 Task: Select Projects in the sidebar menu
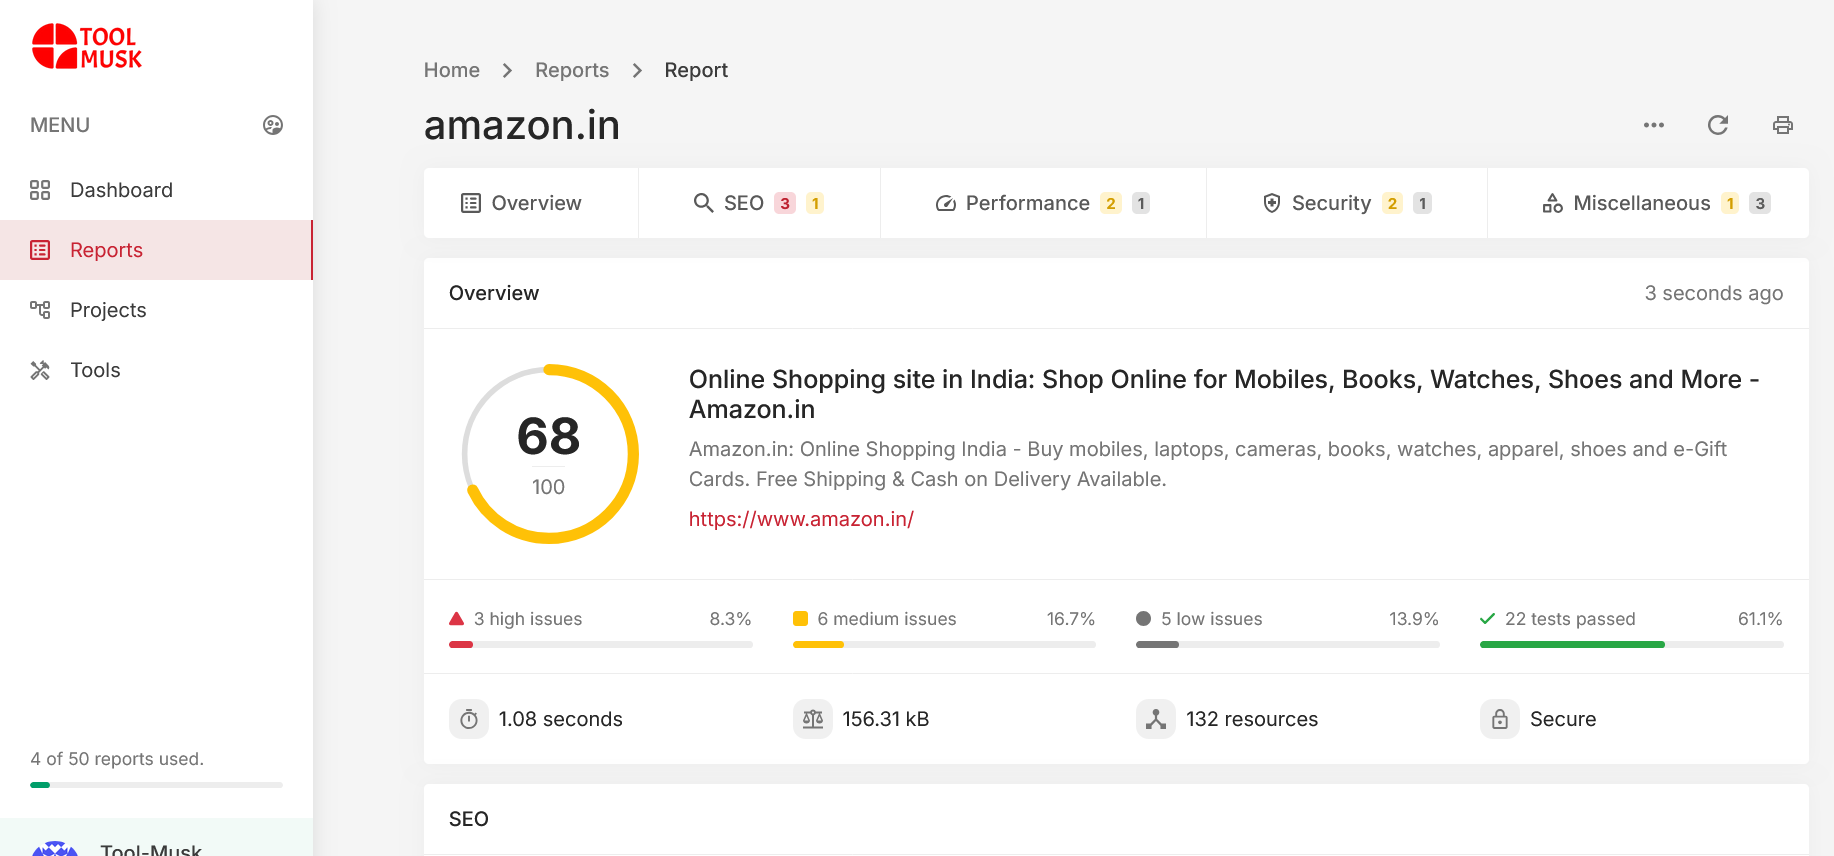tap(108, 310)
